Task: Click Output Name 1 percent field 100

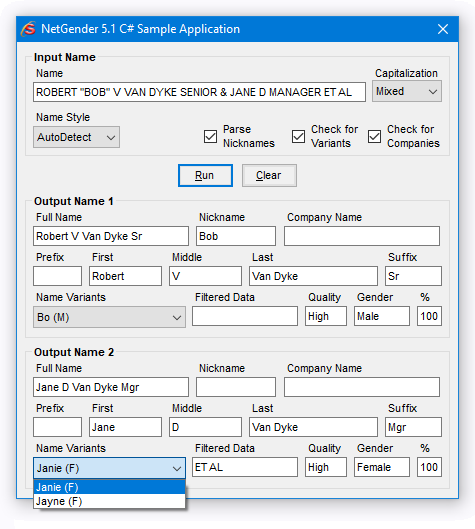Action: pos(429,316)
